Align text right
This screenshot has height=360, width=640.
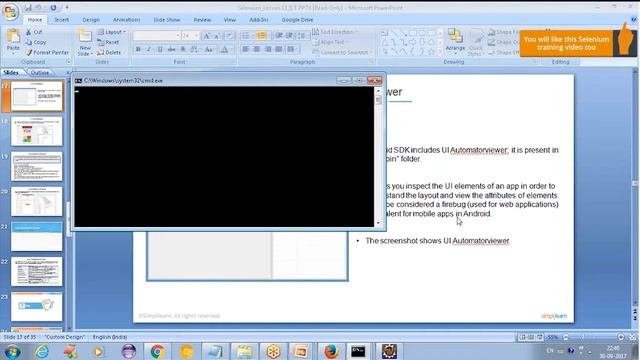click(268, 49)
